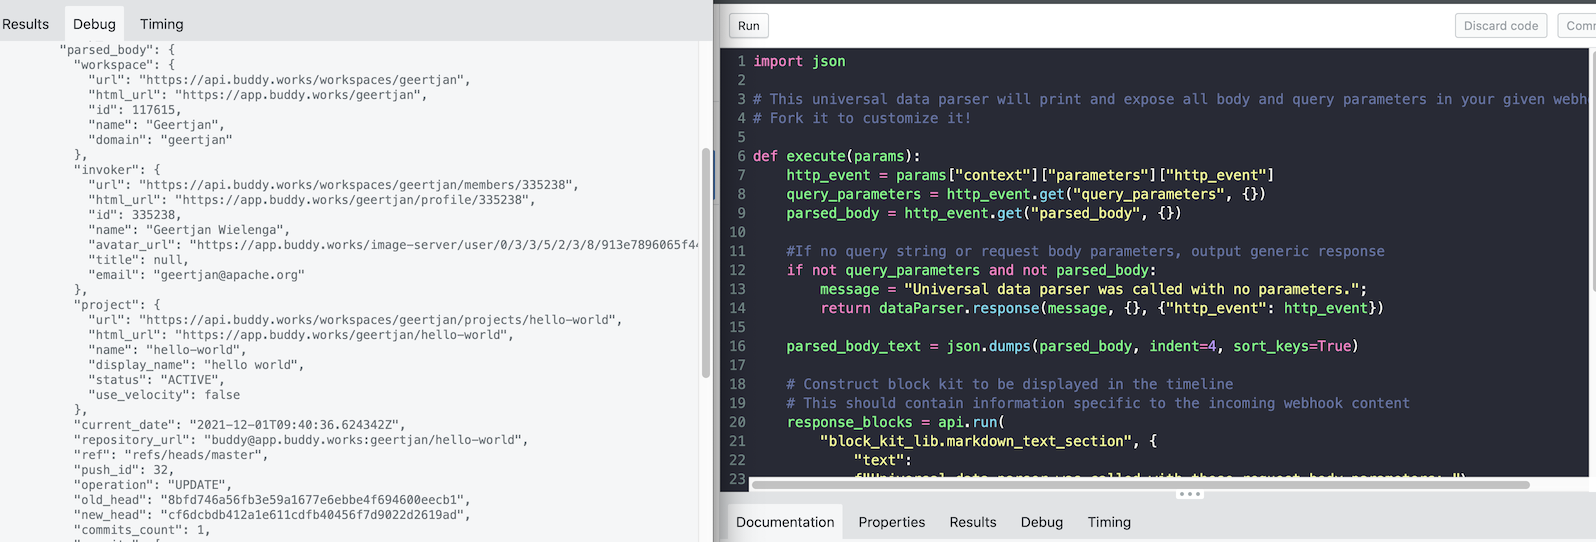Click the "status": "ACTIVE" line
This screenshot has height=542, width=1596.
[x=156, y=380]
